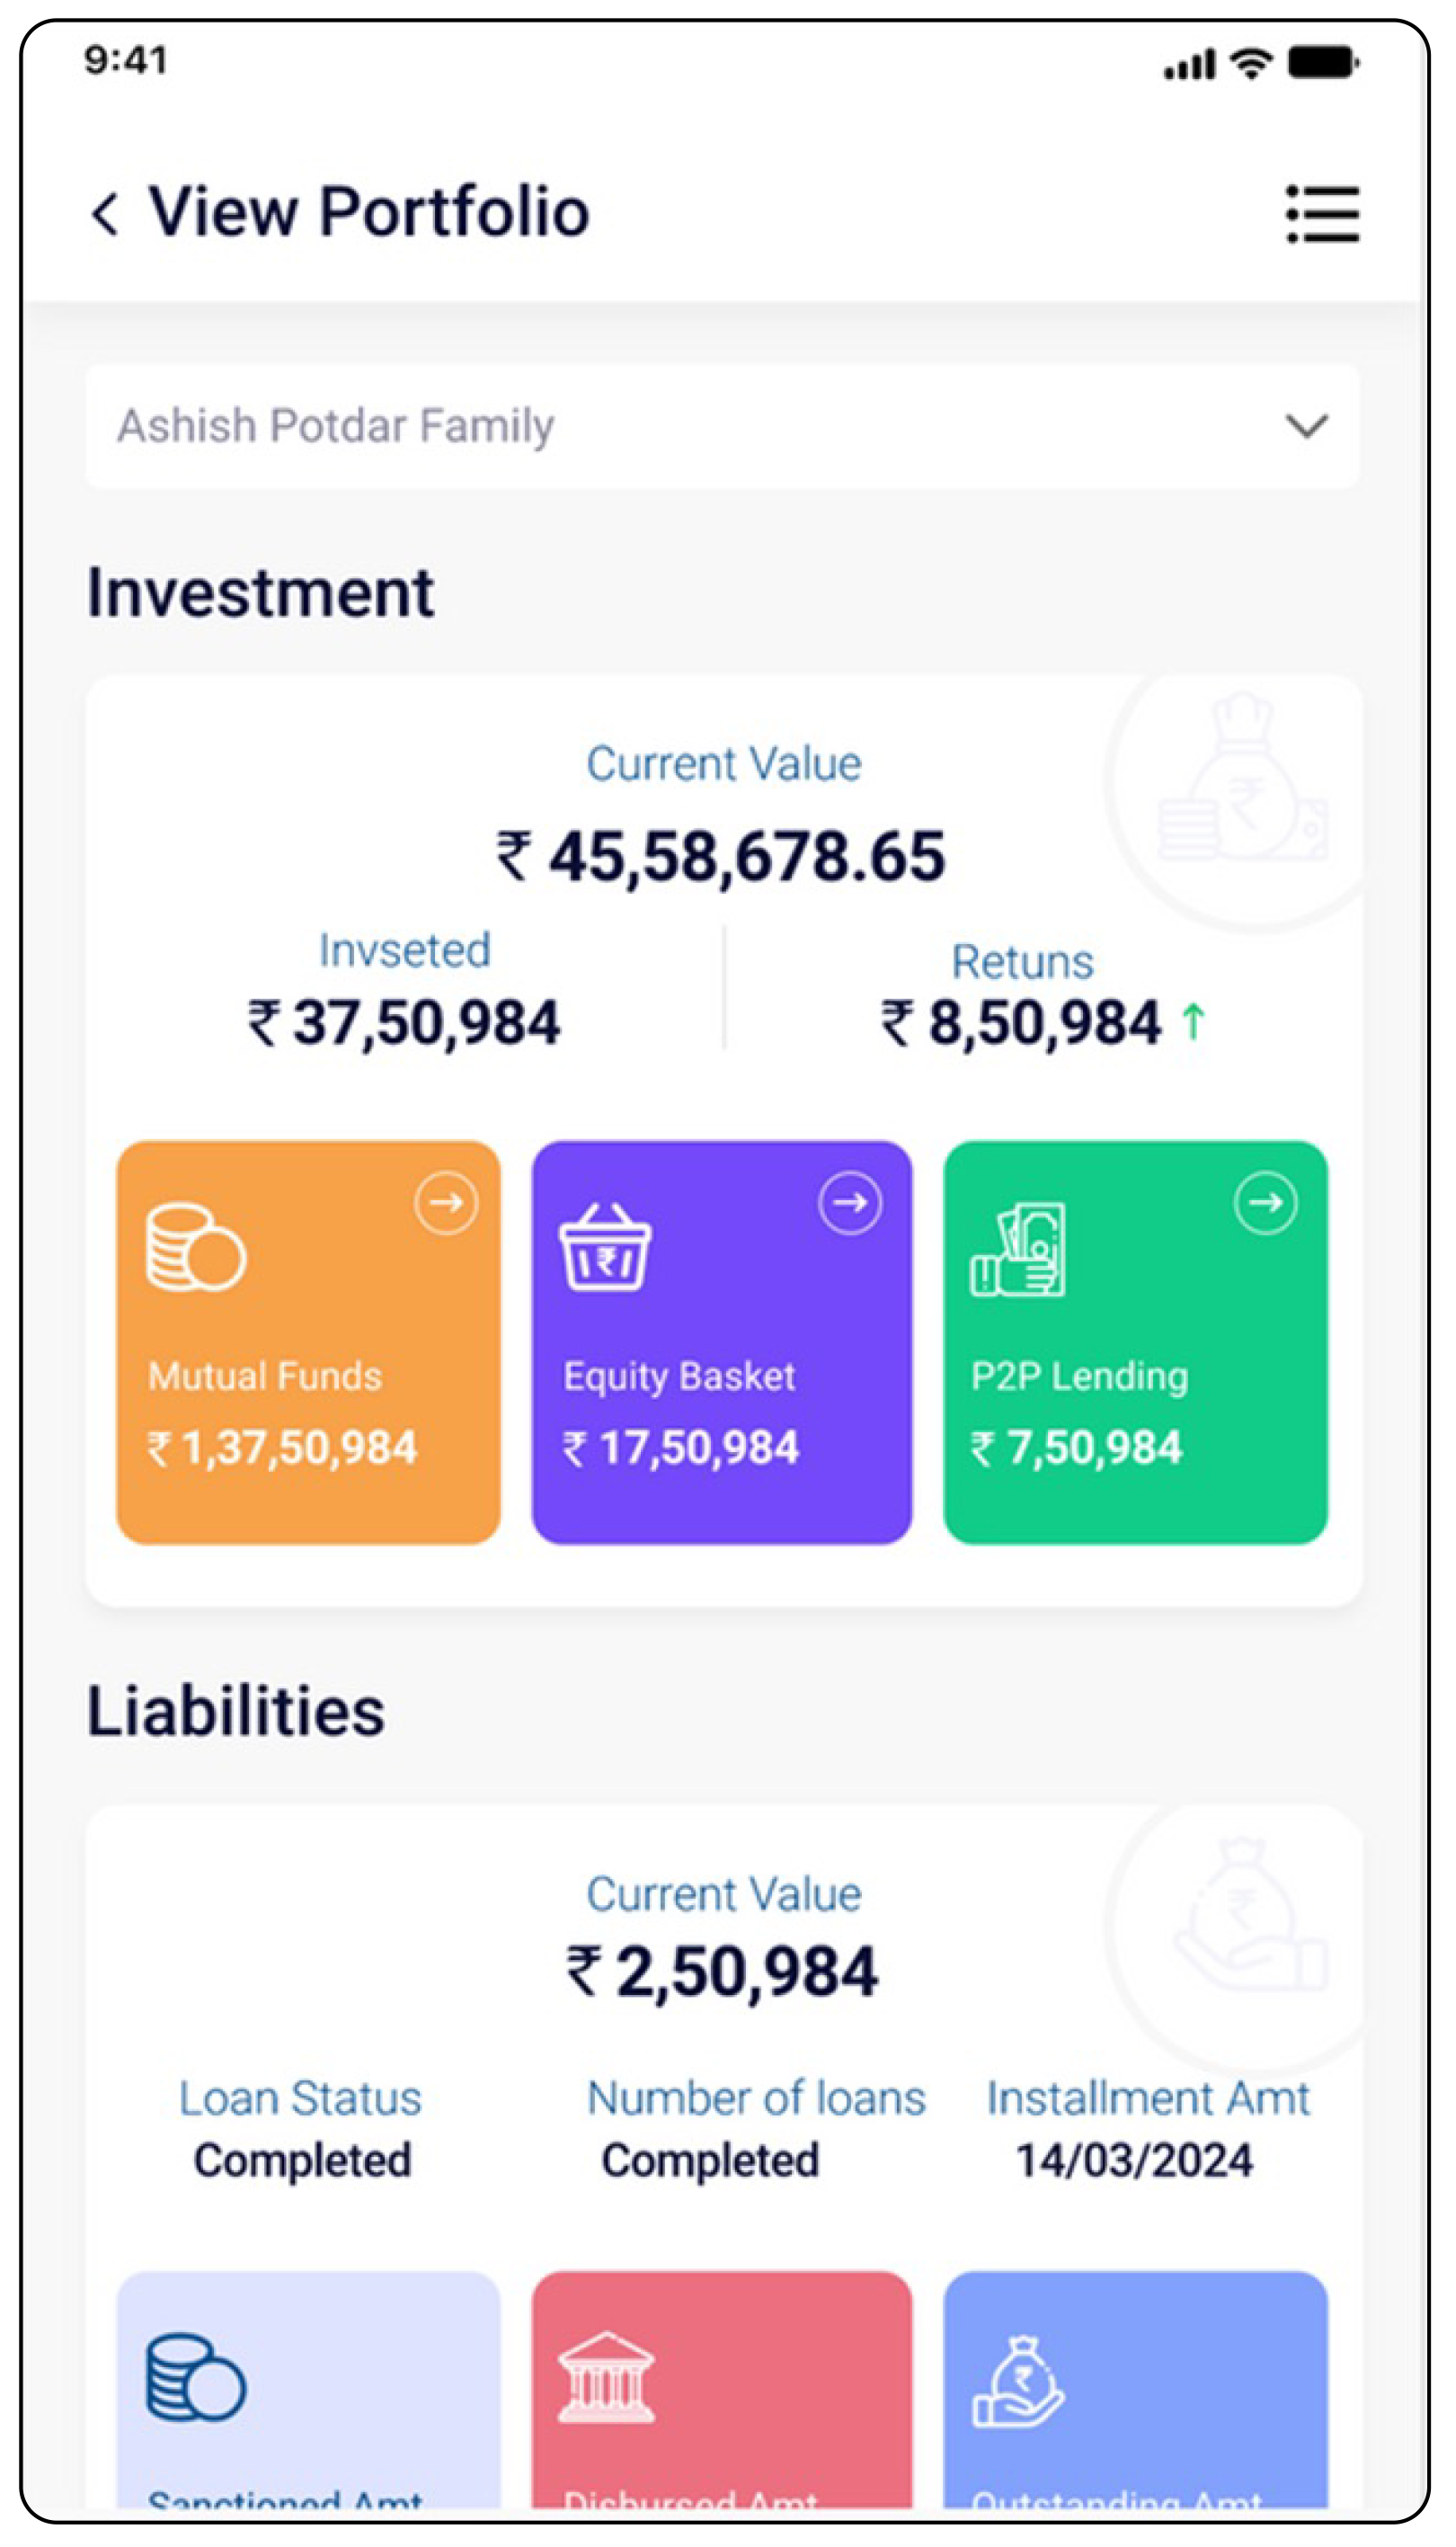Click the Equity Basket basket icon

[604, 1247]
